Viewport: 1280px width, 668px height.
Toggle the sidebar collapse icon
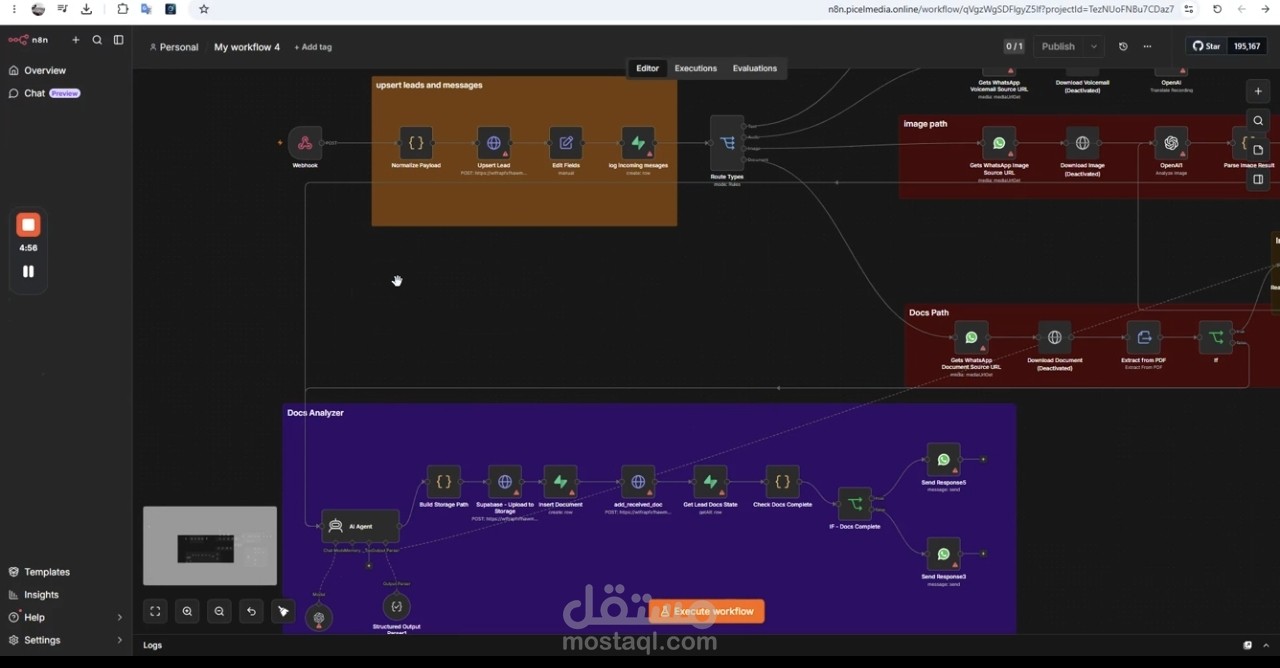pyautogui.click(x=118, y=40)
